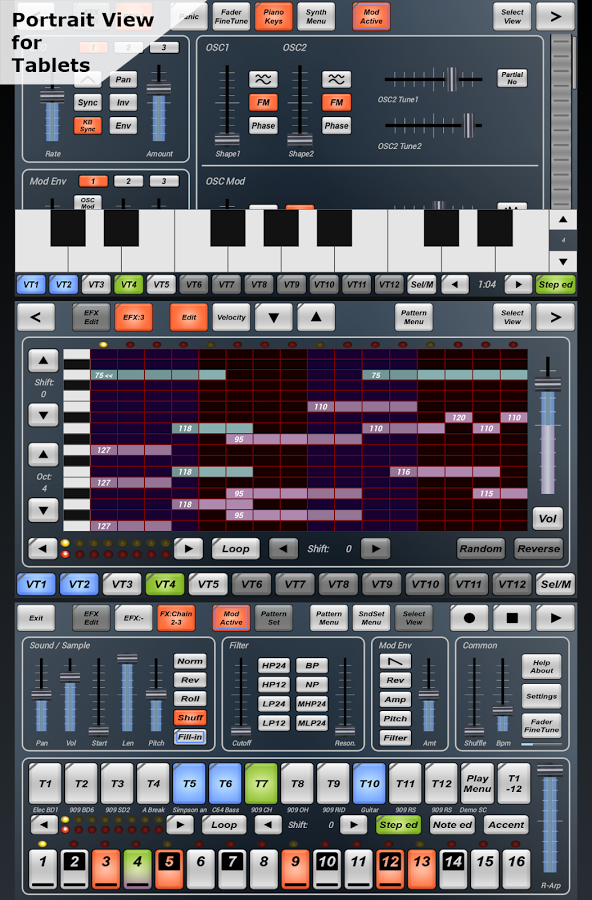This screenshot has width=592, height=900.
Task: Toggle Mod Active in the synth toolbar
Action: (372, 16)
